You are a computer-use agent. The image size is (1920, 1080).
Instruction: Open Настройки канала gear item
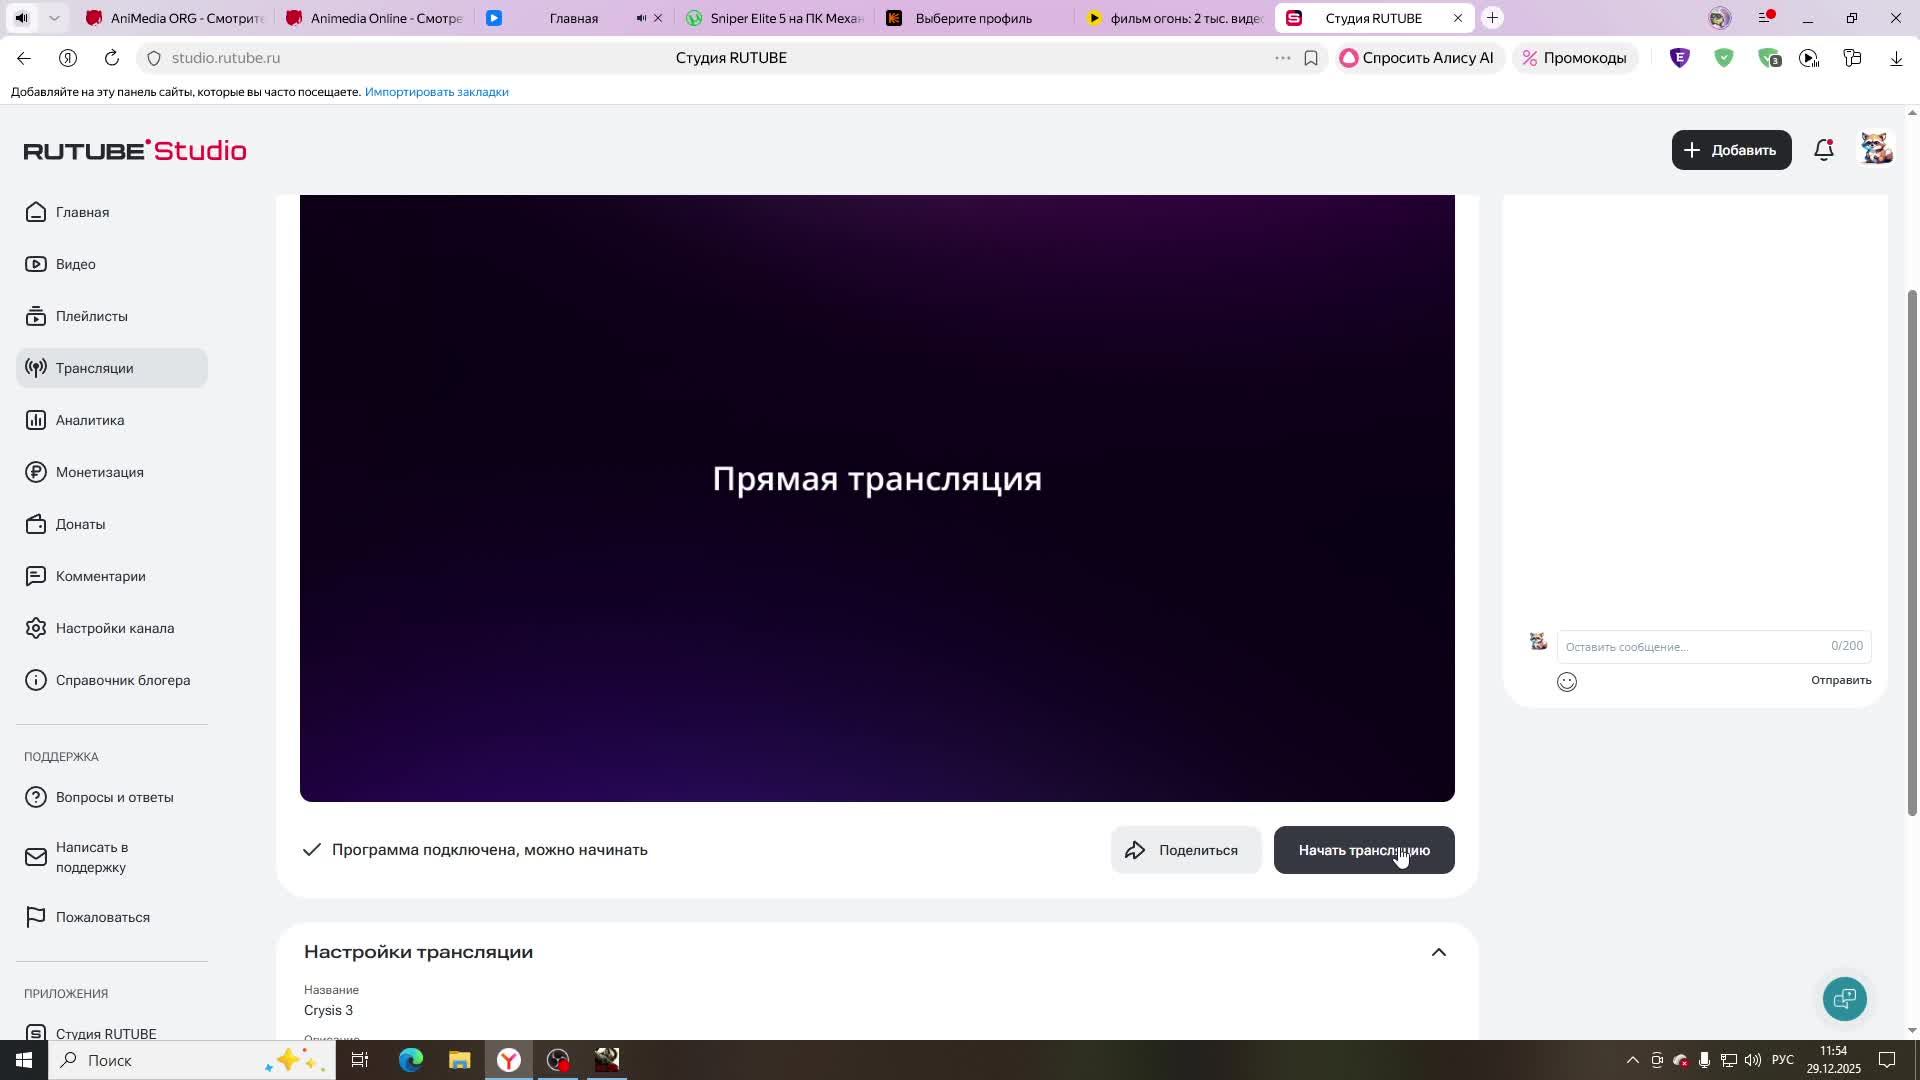pos(114,628)
